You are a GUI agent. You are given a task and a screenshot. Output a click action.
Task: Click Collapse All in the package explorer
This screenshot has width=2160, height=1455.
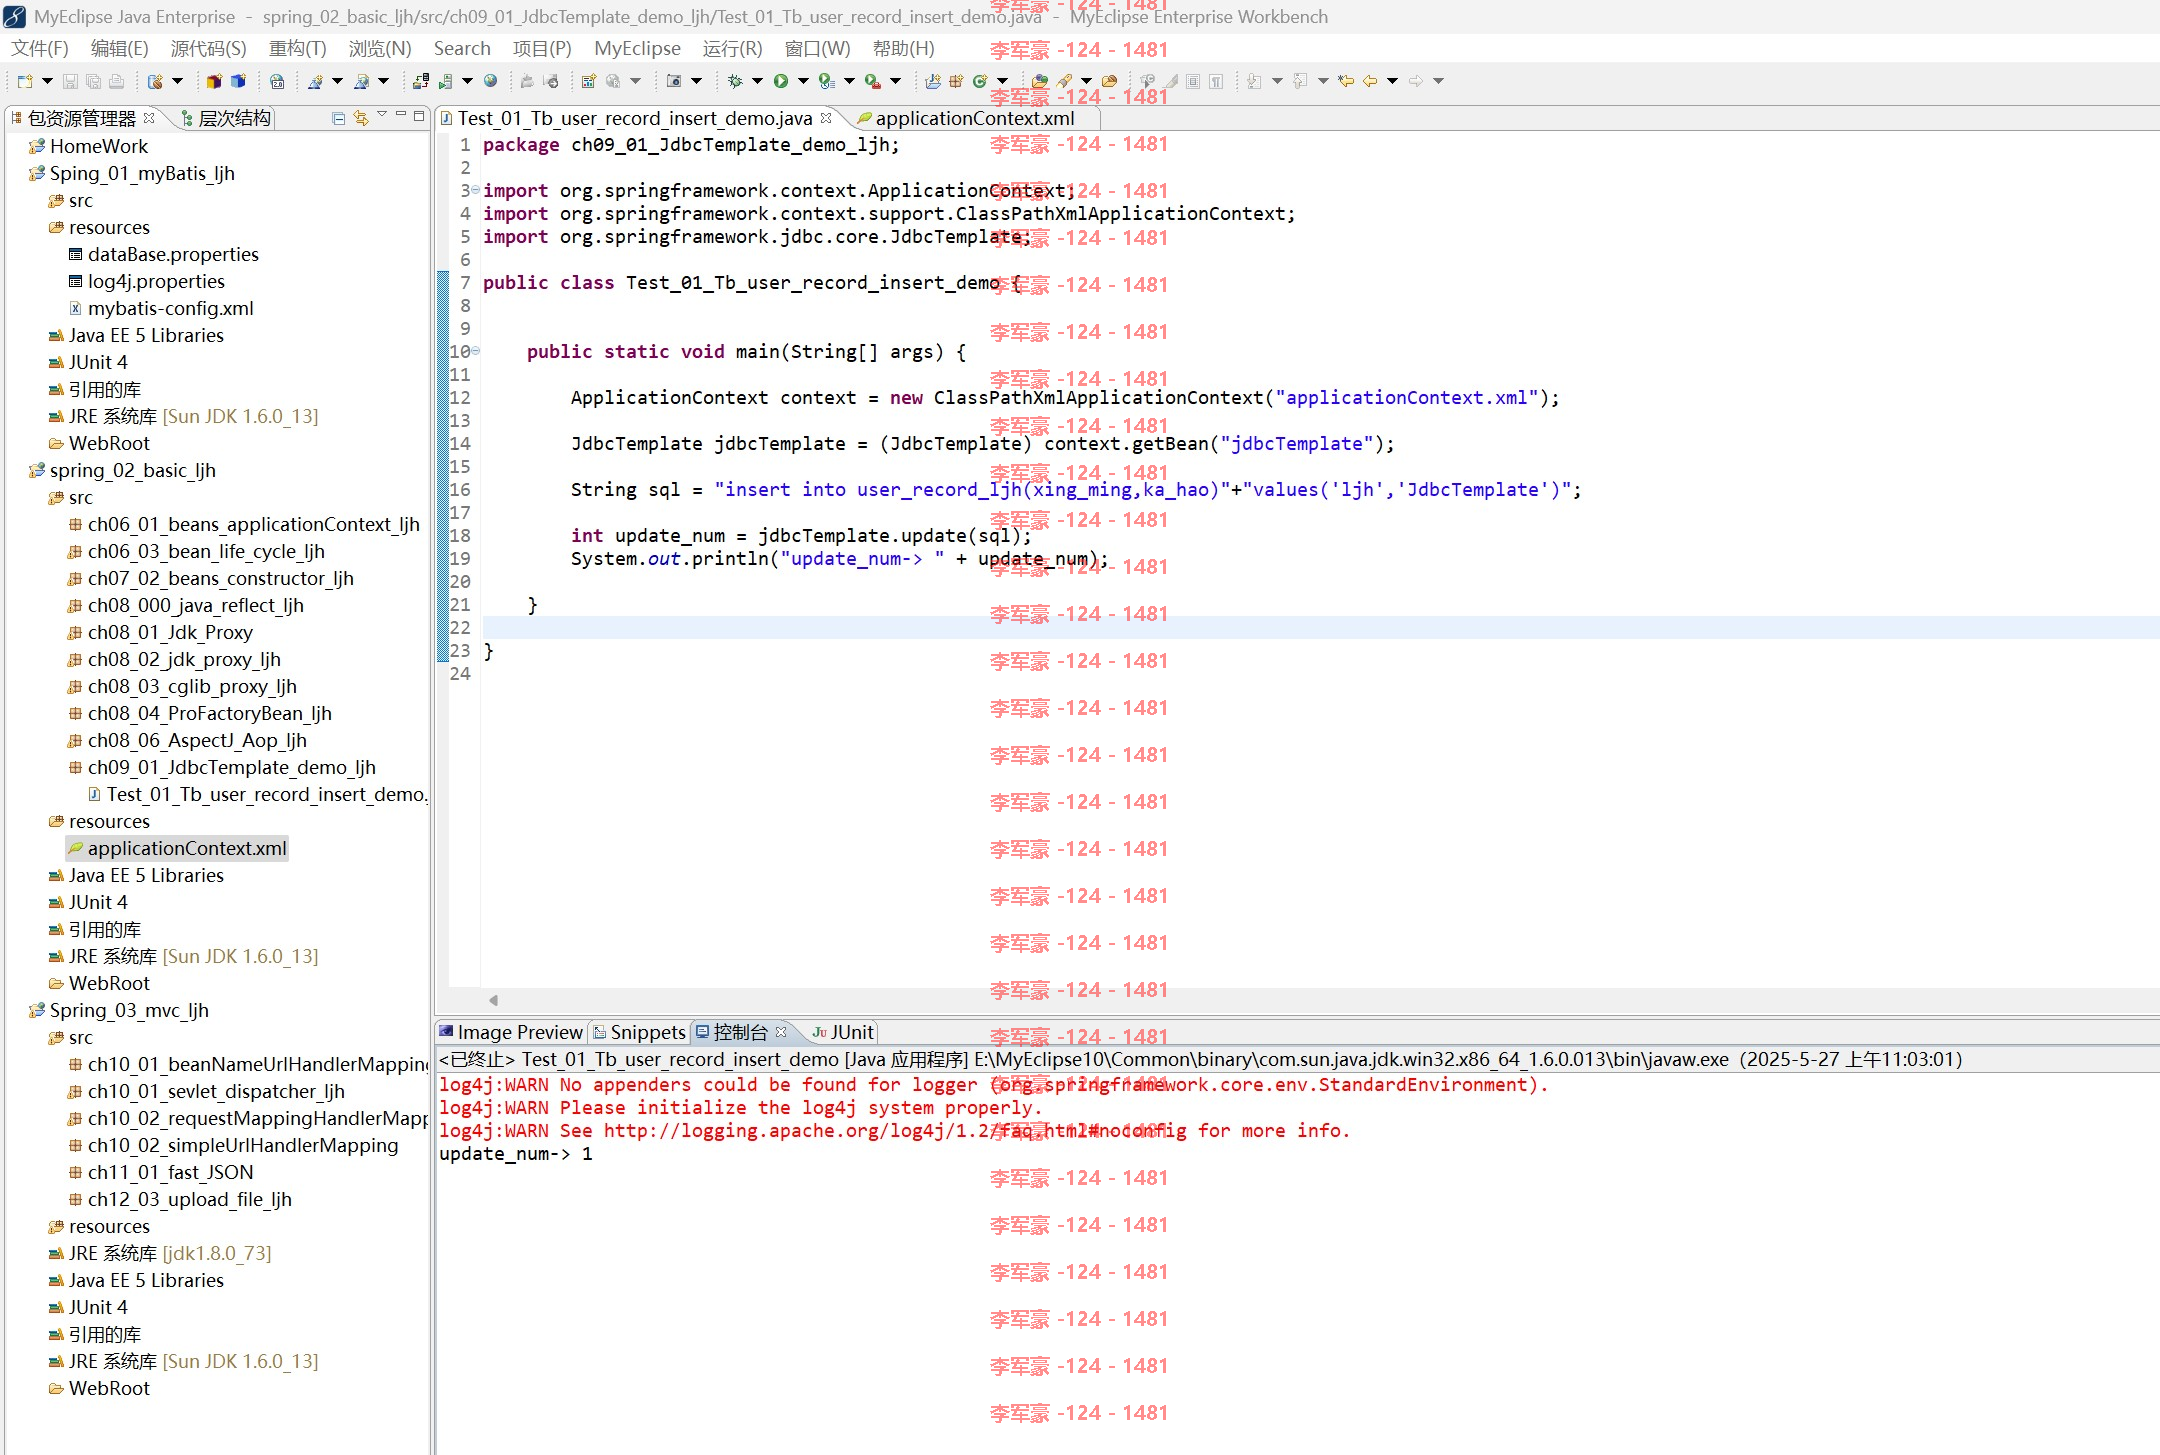click(339, 118)
